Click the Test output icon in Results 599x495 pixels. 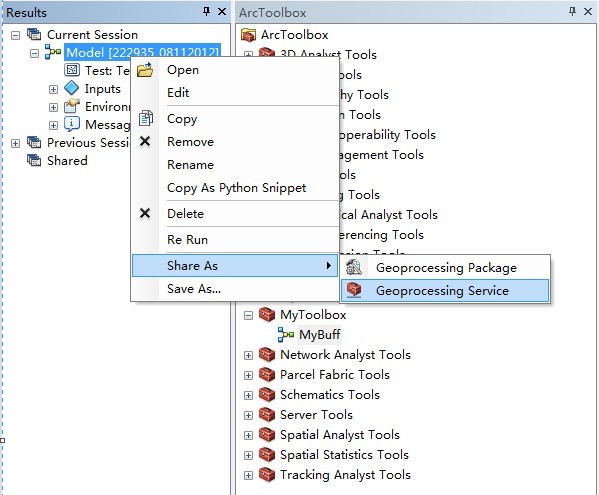(x=72, y=70)
